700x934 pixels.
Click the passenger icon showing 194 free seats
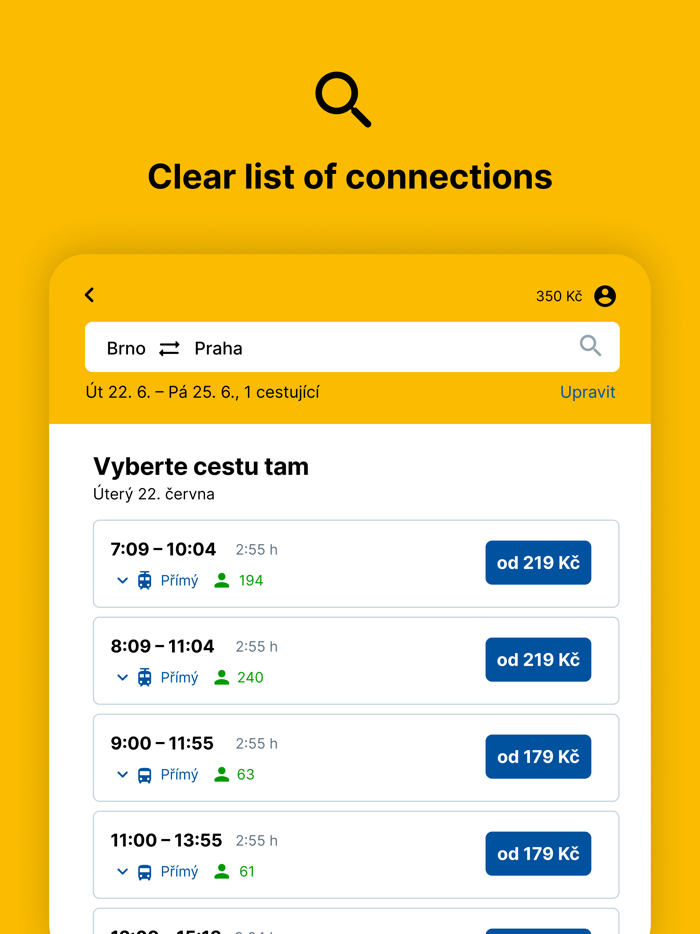[221, 580]
